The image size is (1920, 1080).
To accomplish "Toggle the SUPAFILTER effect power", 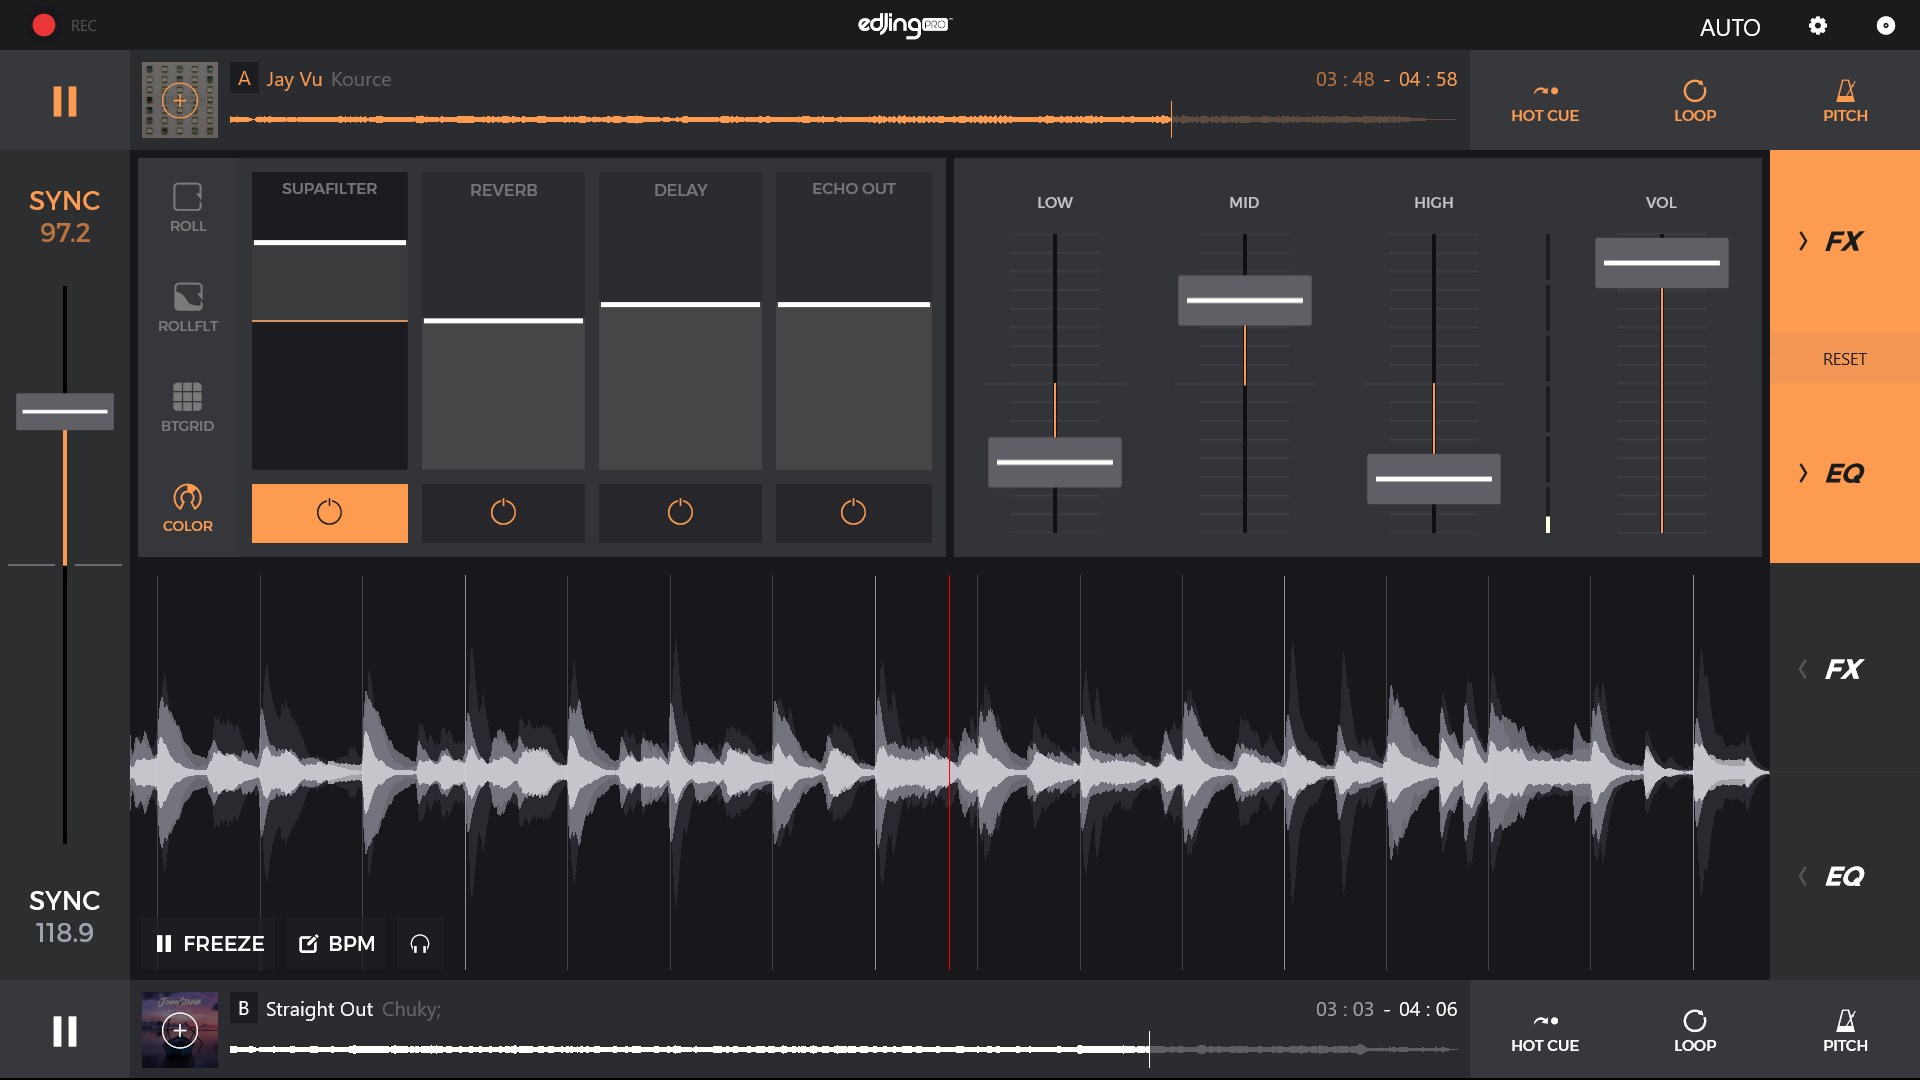I will 330,513.
